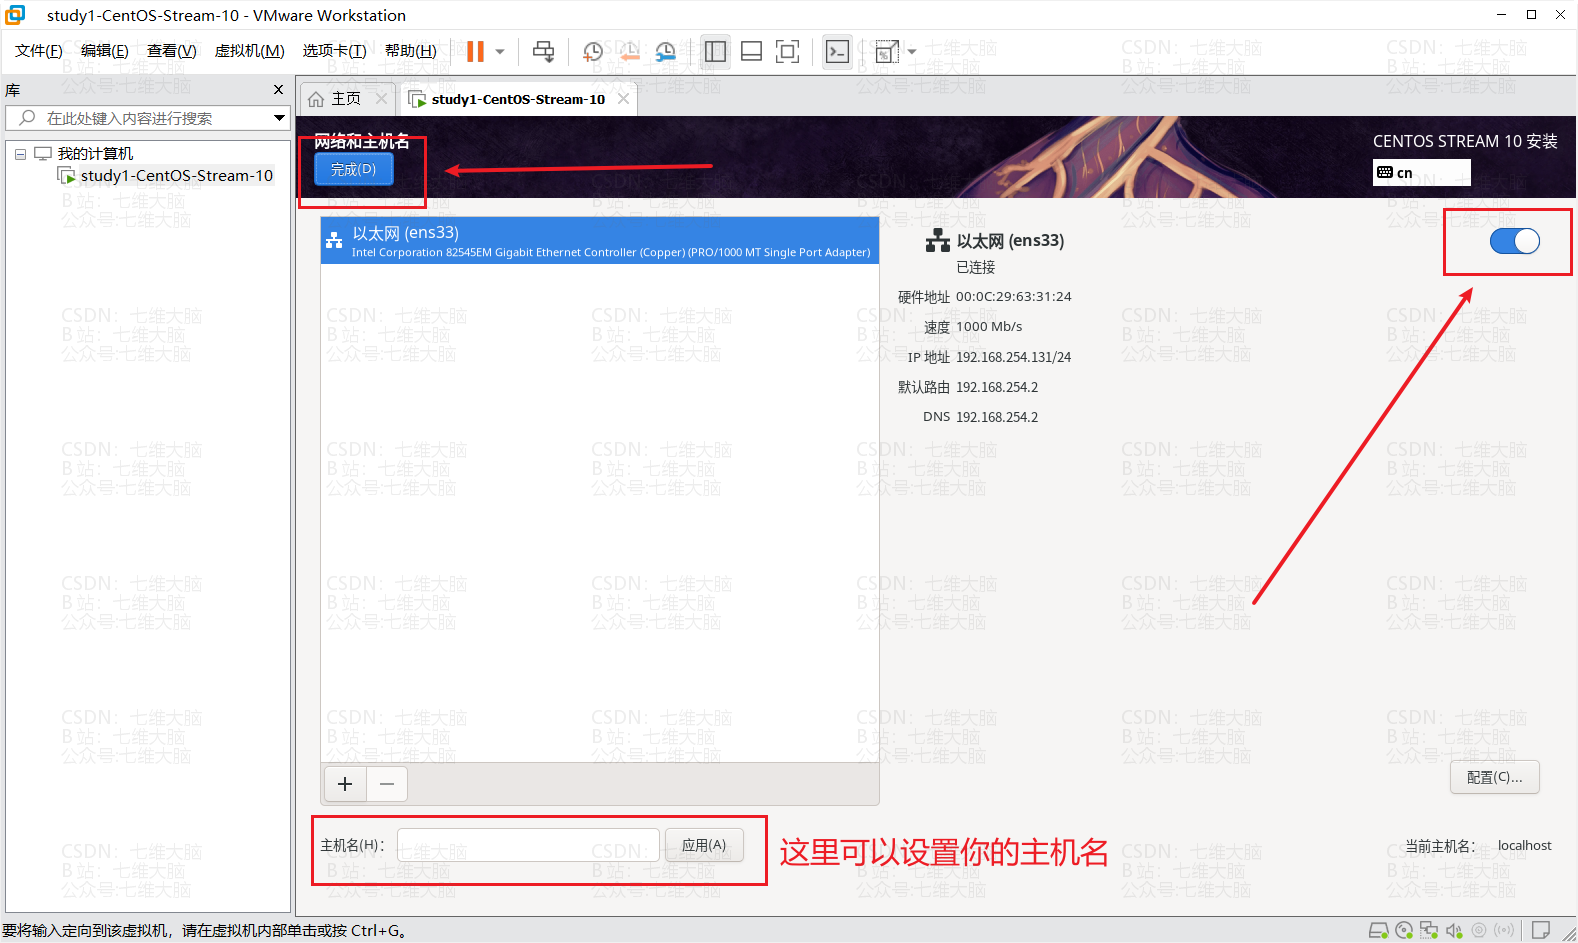Open the stretch guest dropdown arrow

tap(912, 51)
